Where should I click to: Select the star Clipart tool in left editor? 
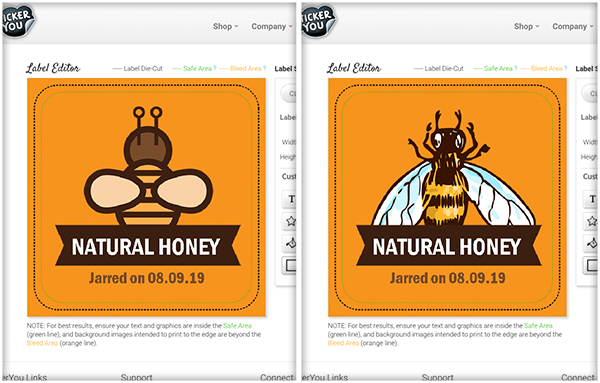(290, 221)
